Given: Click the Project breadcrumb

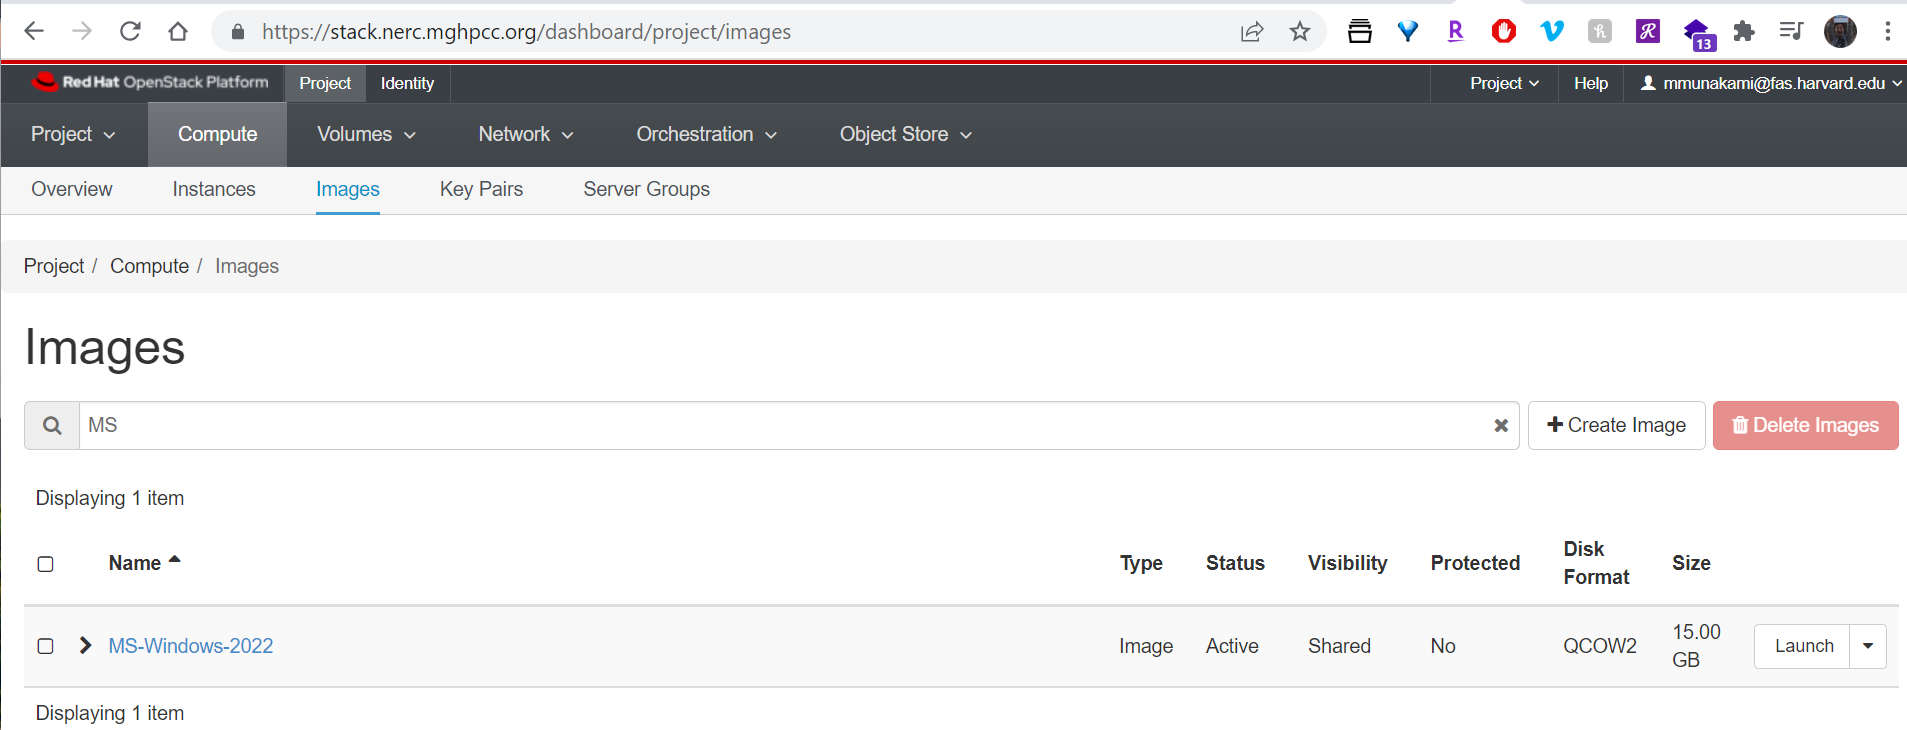Looking at the screenshot, I should click(x=54, y=266).
